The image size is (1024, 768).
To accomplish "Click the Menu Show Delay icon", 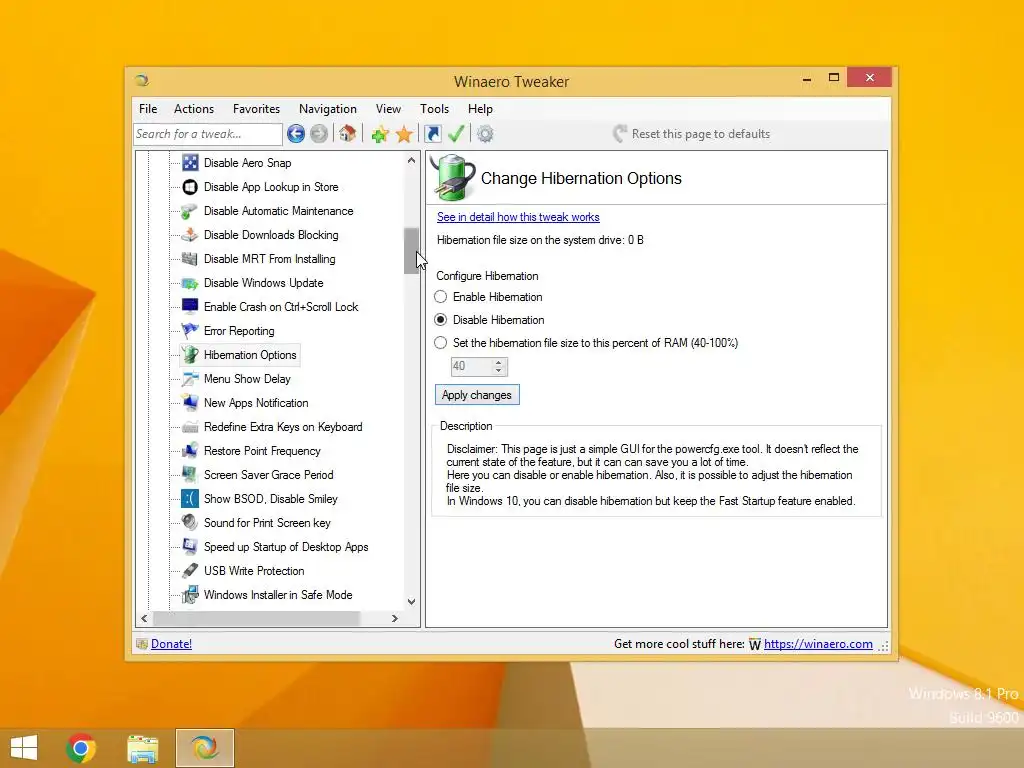I will [x=190, y=379].
